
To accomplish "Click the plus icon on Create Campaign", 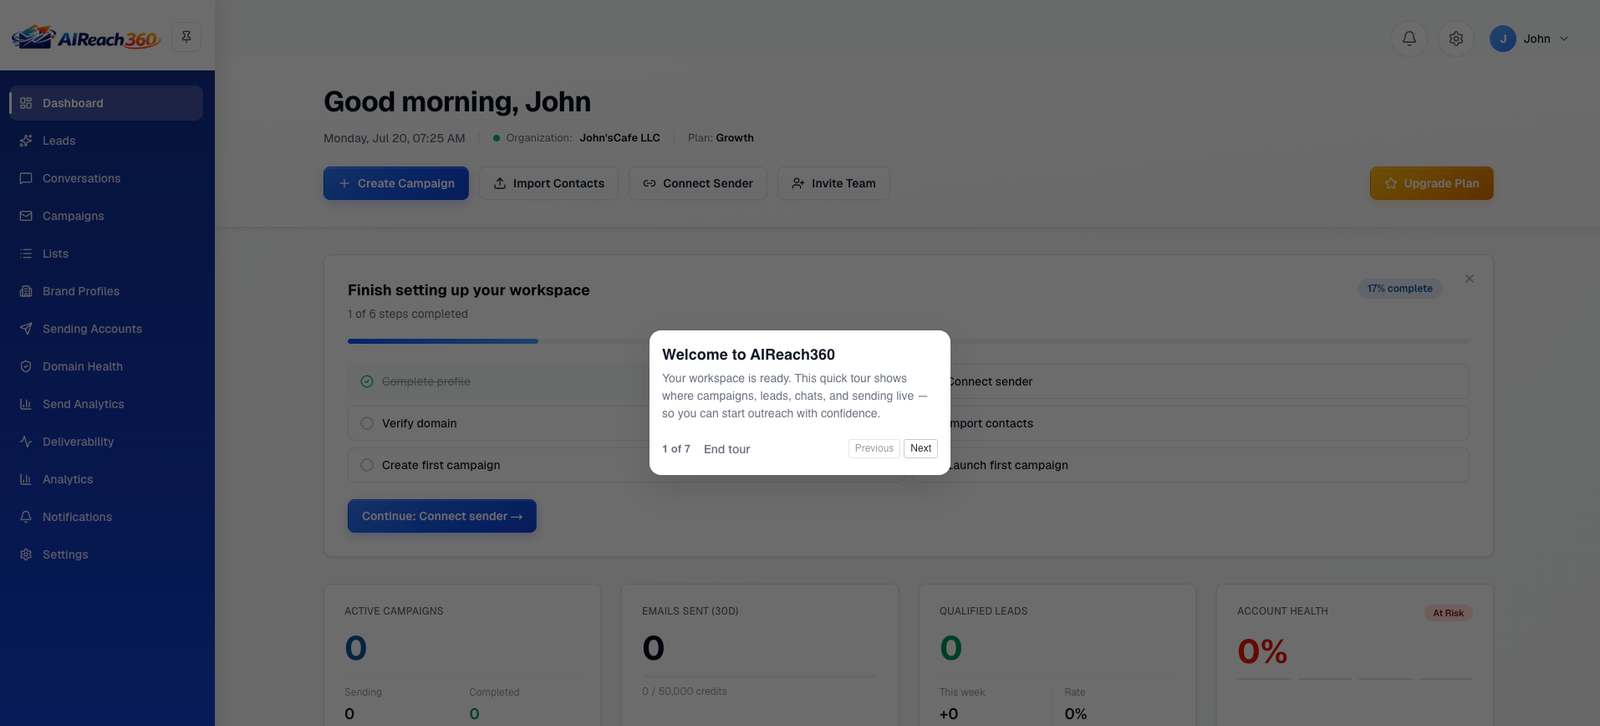I will pos(344,183).
